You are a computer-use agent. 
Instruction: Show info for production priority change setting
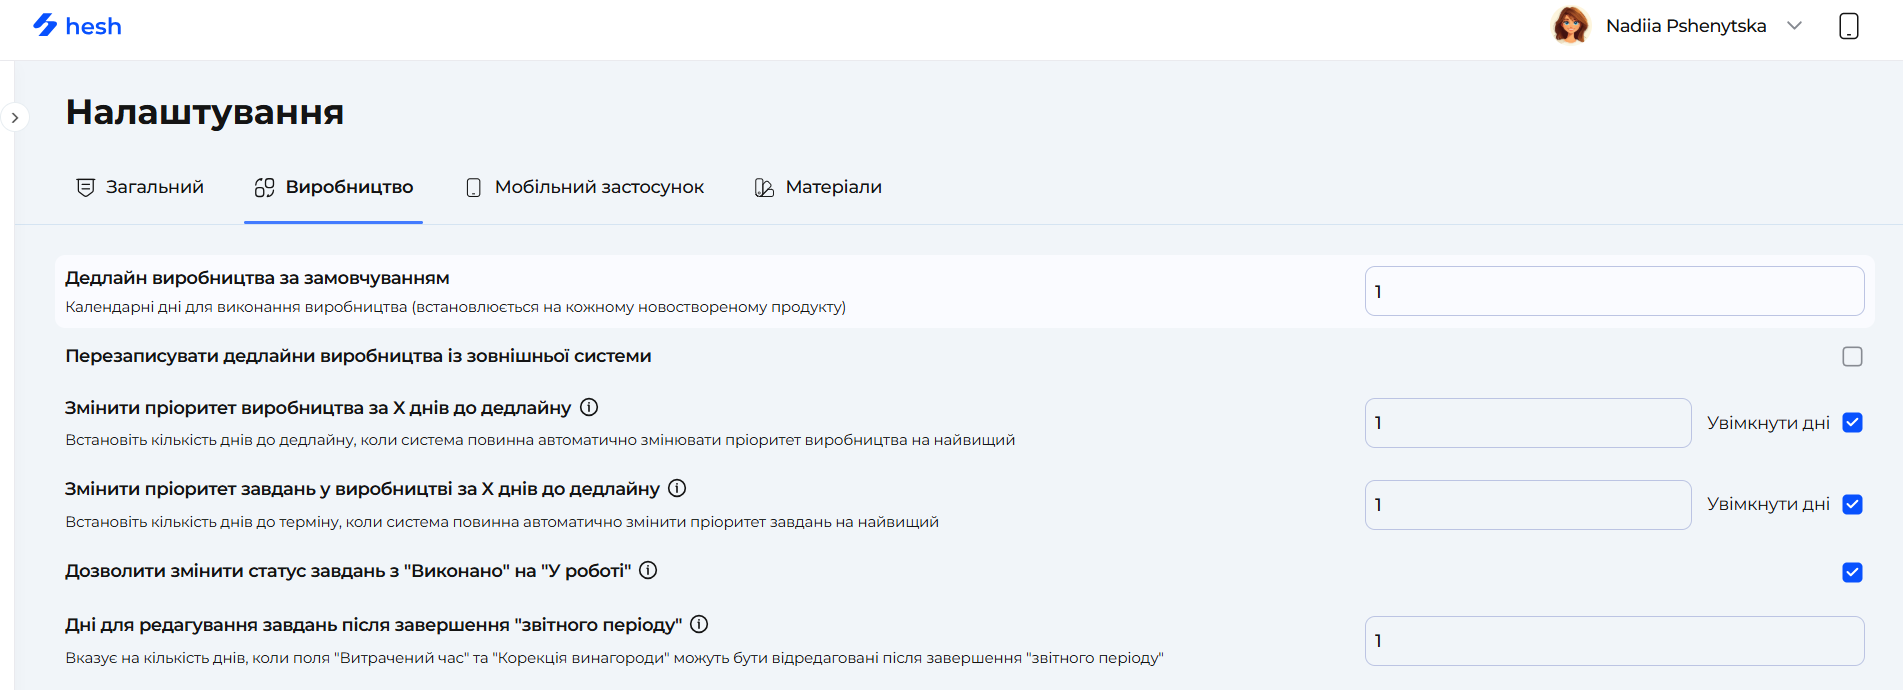tap(589, 407)
